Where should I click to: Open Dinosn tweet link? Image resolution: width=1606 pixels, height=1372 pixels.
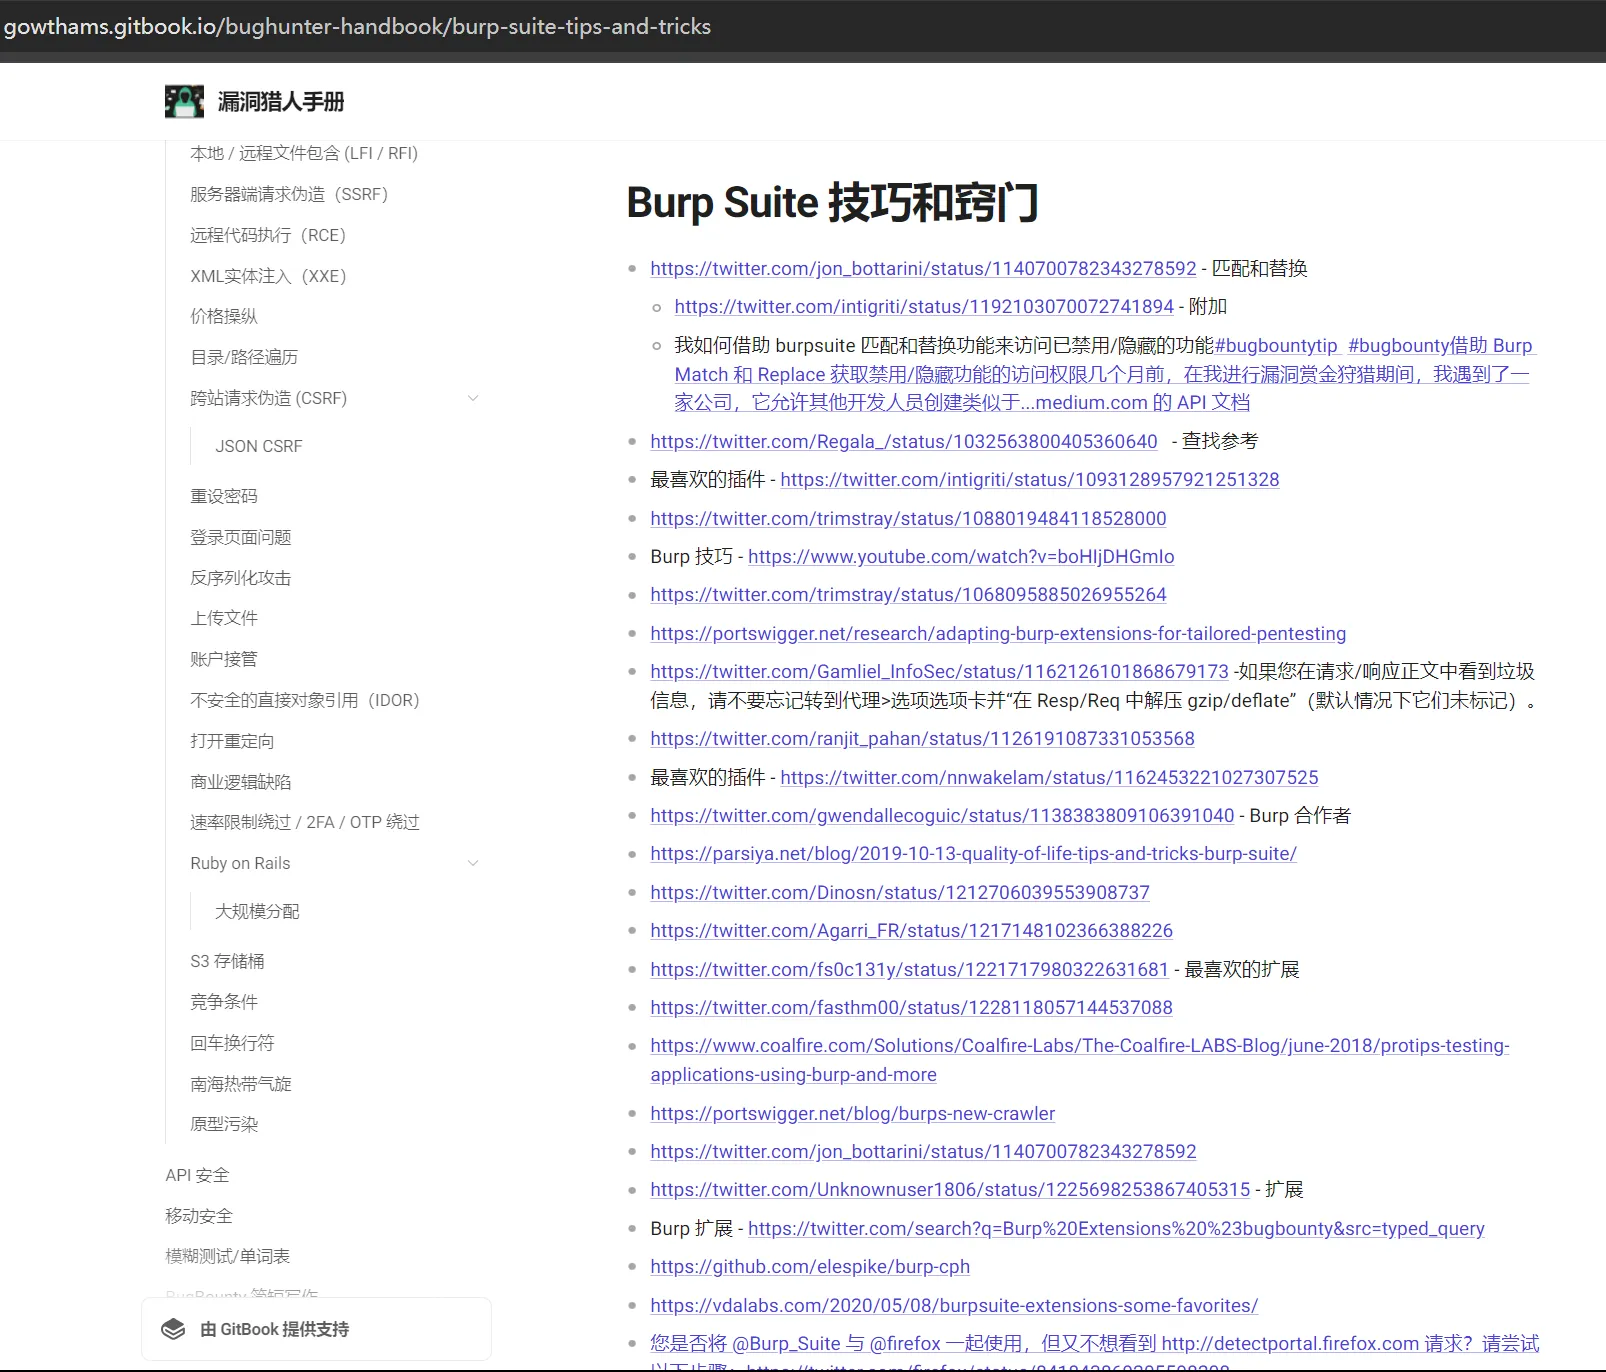coord(900,892)
